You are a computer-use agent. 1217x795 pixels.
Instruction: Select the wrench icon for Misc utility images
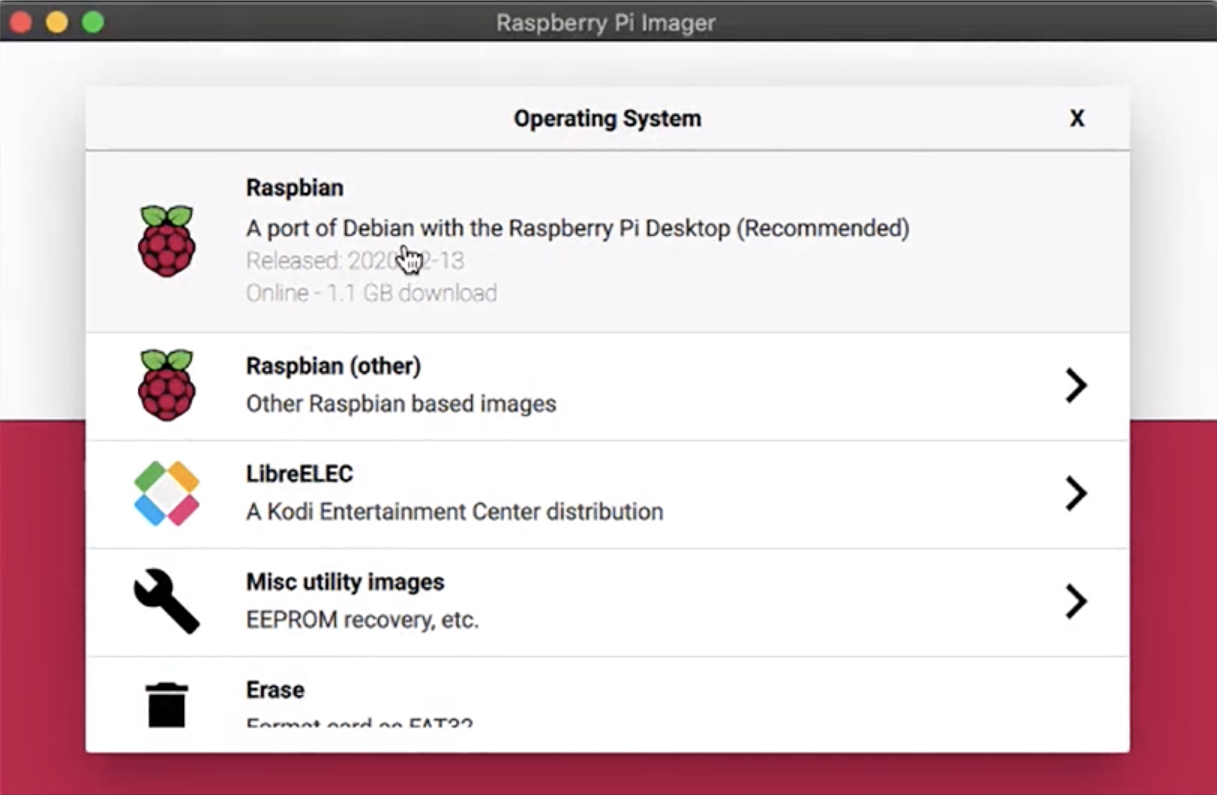(168, 601)
